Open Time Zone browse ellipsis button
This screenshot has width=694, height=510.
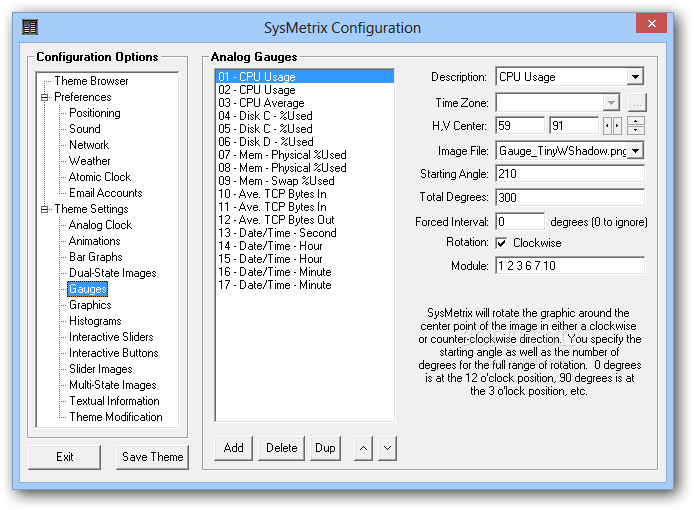coord(637,103)
